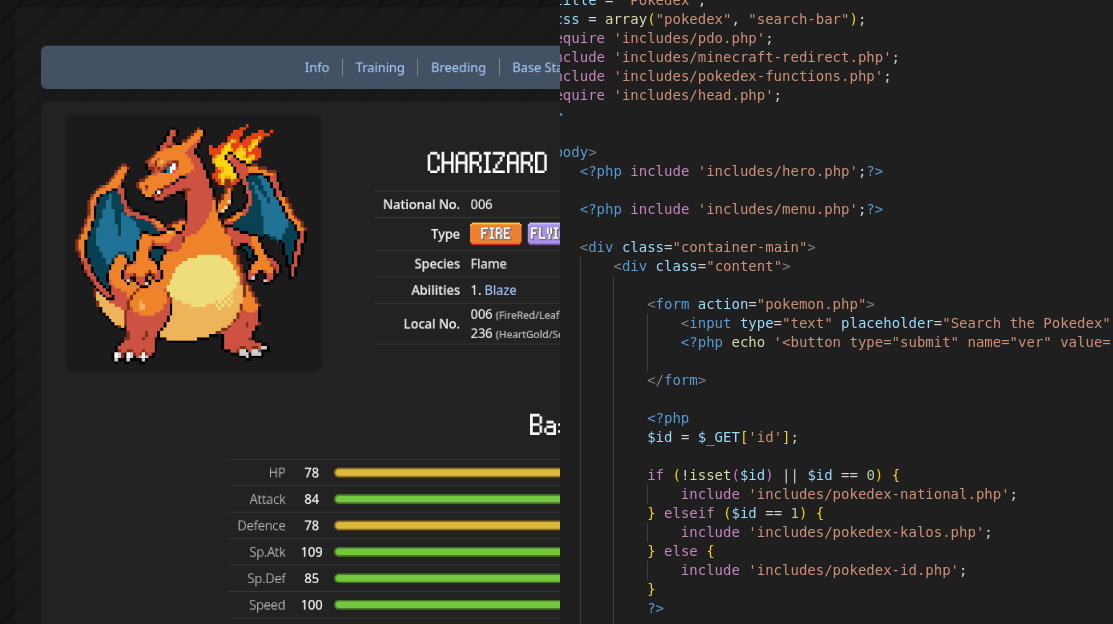The width and height of the screenshot is (1113, 624).
Task: Click the if (!isset($id) || $id == 0) line
Action: point(773,475)
